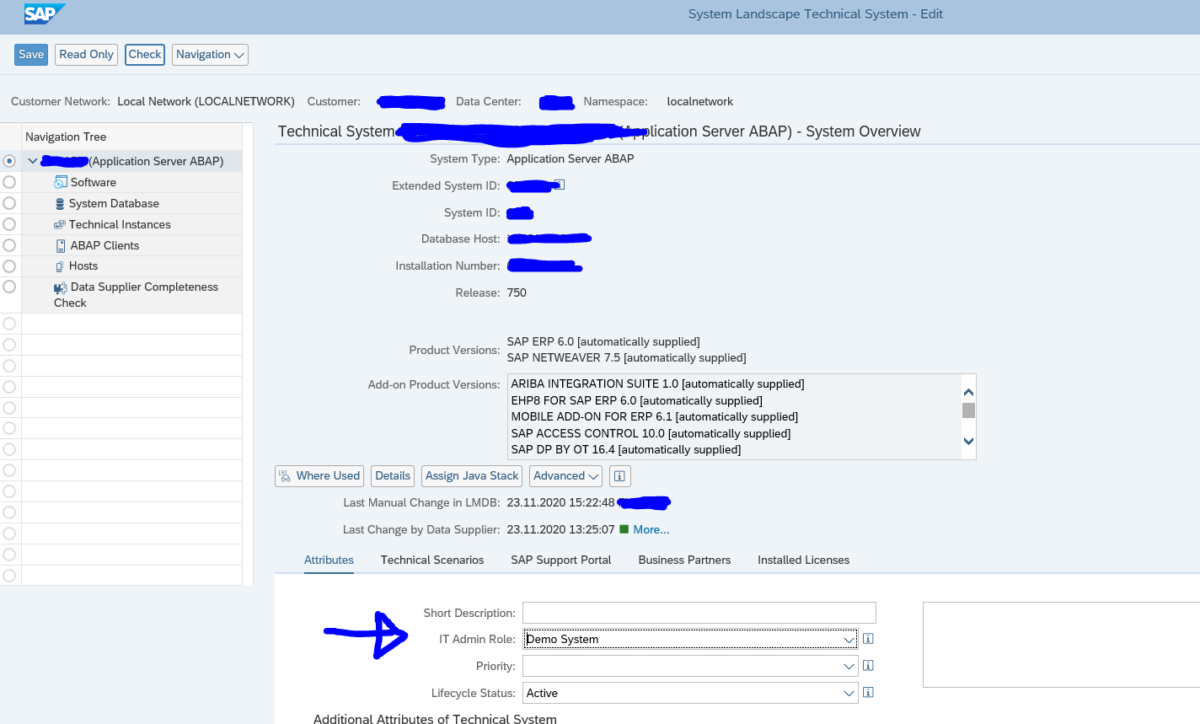This screenshot has width=1200, height=724.
Task: Click the info icon beside IT Admin Role
Action: (x=867, y=638)
